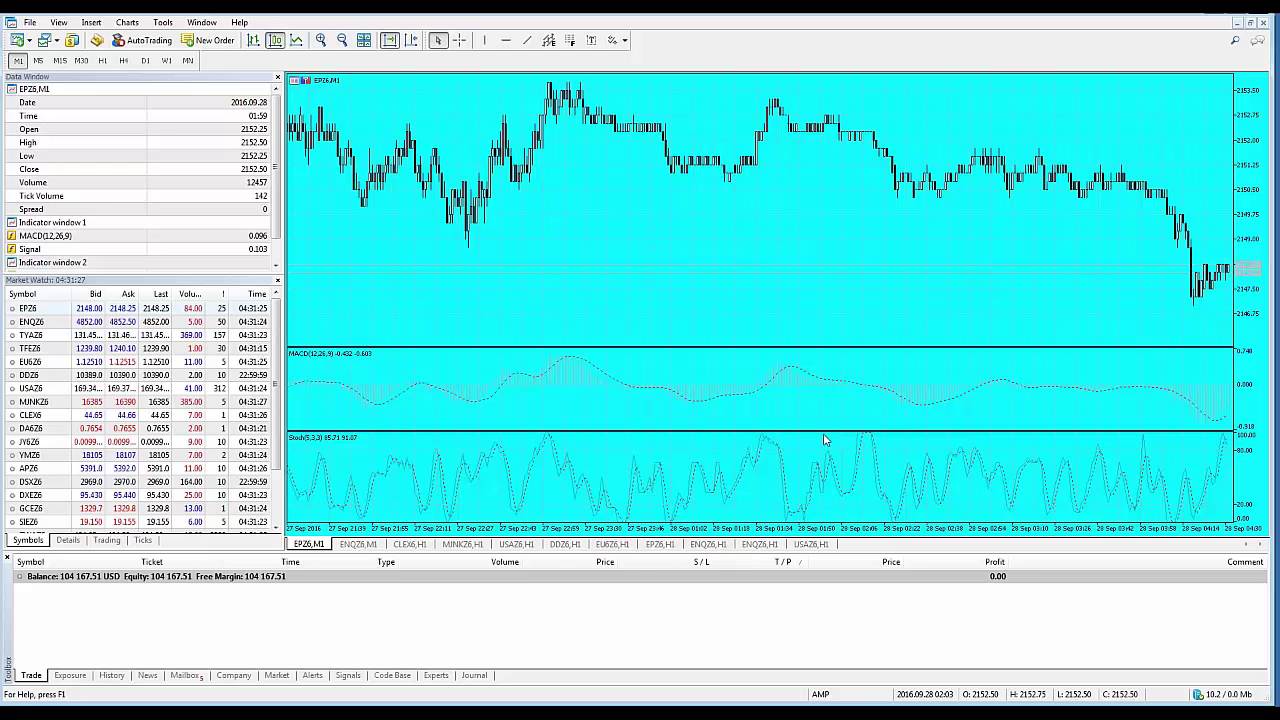Screen dimensions: 1280x720
Task: Click the search magnifier icon at top right
Action: pyautogui.click(x=1235, y=40)
